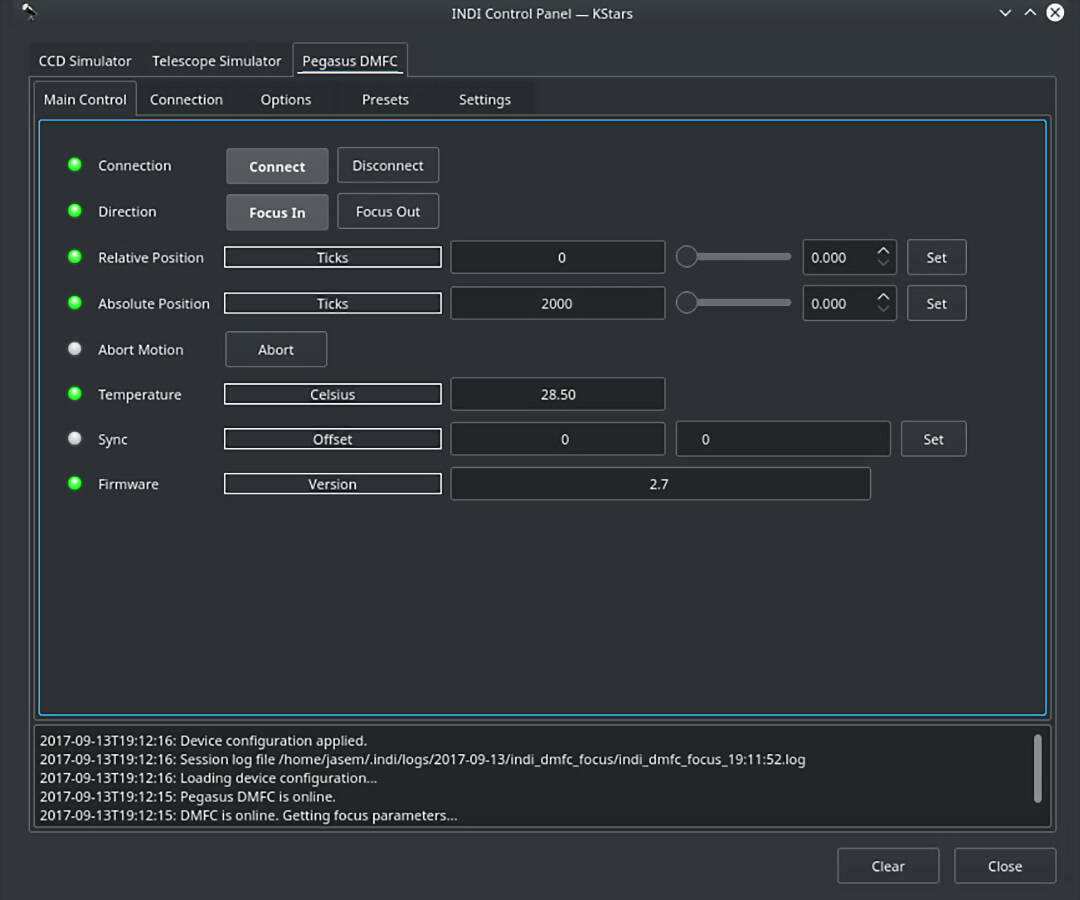Click the second Sync offset input field
Viewport: 1080px width, 900px height.
click(782, 439)
